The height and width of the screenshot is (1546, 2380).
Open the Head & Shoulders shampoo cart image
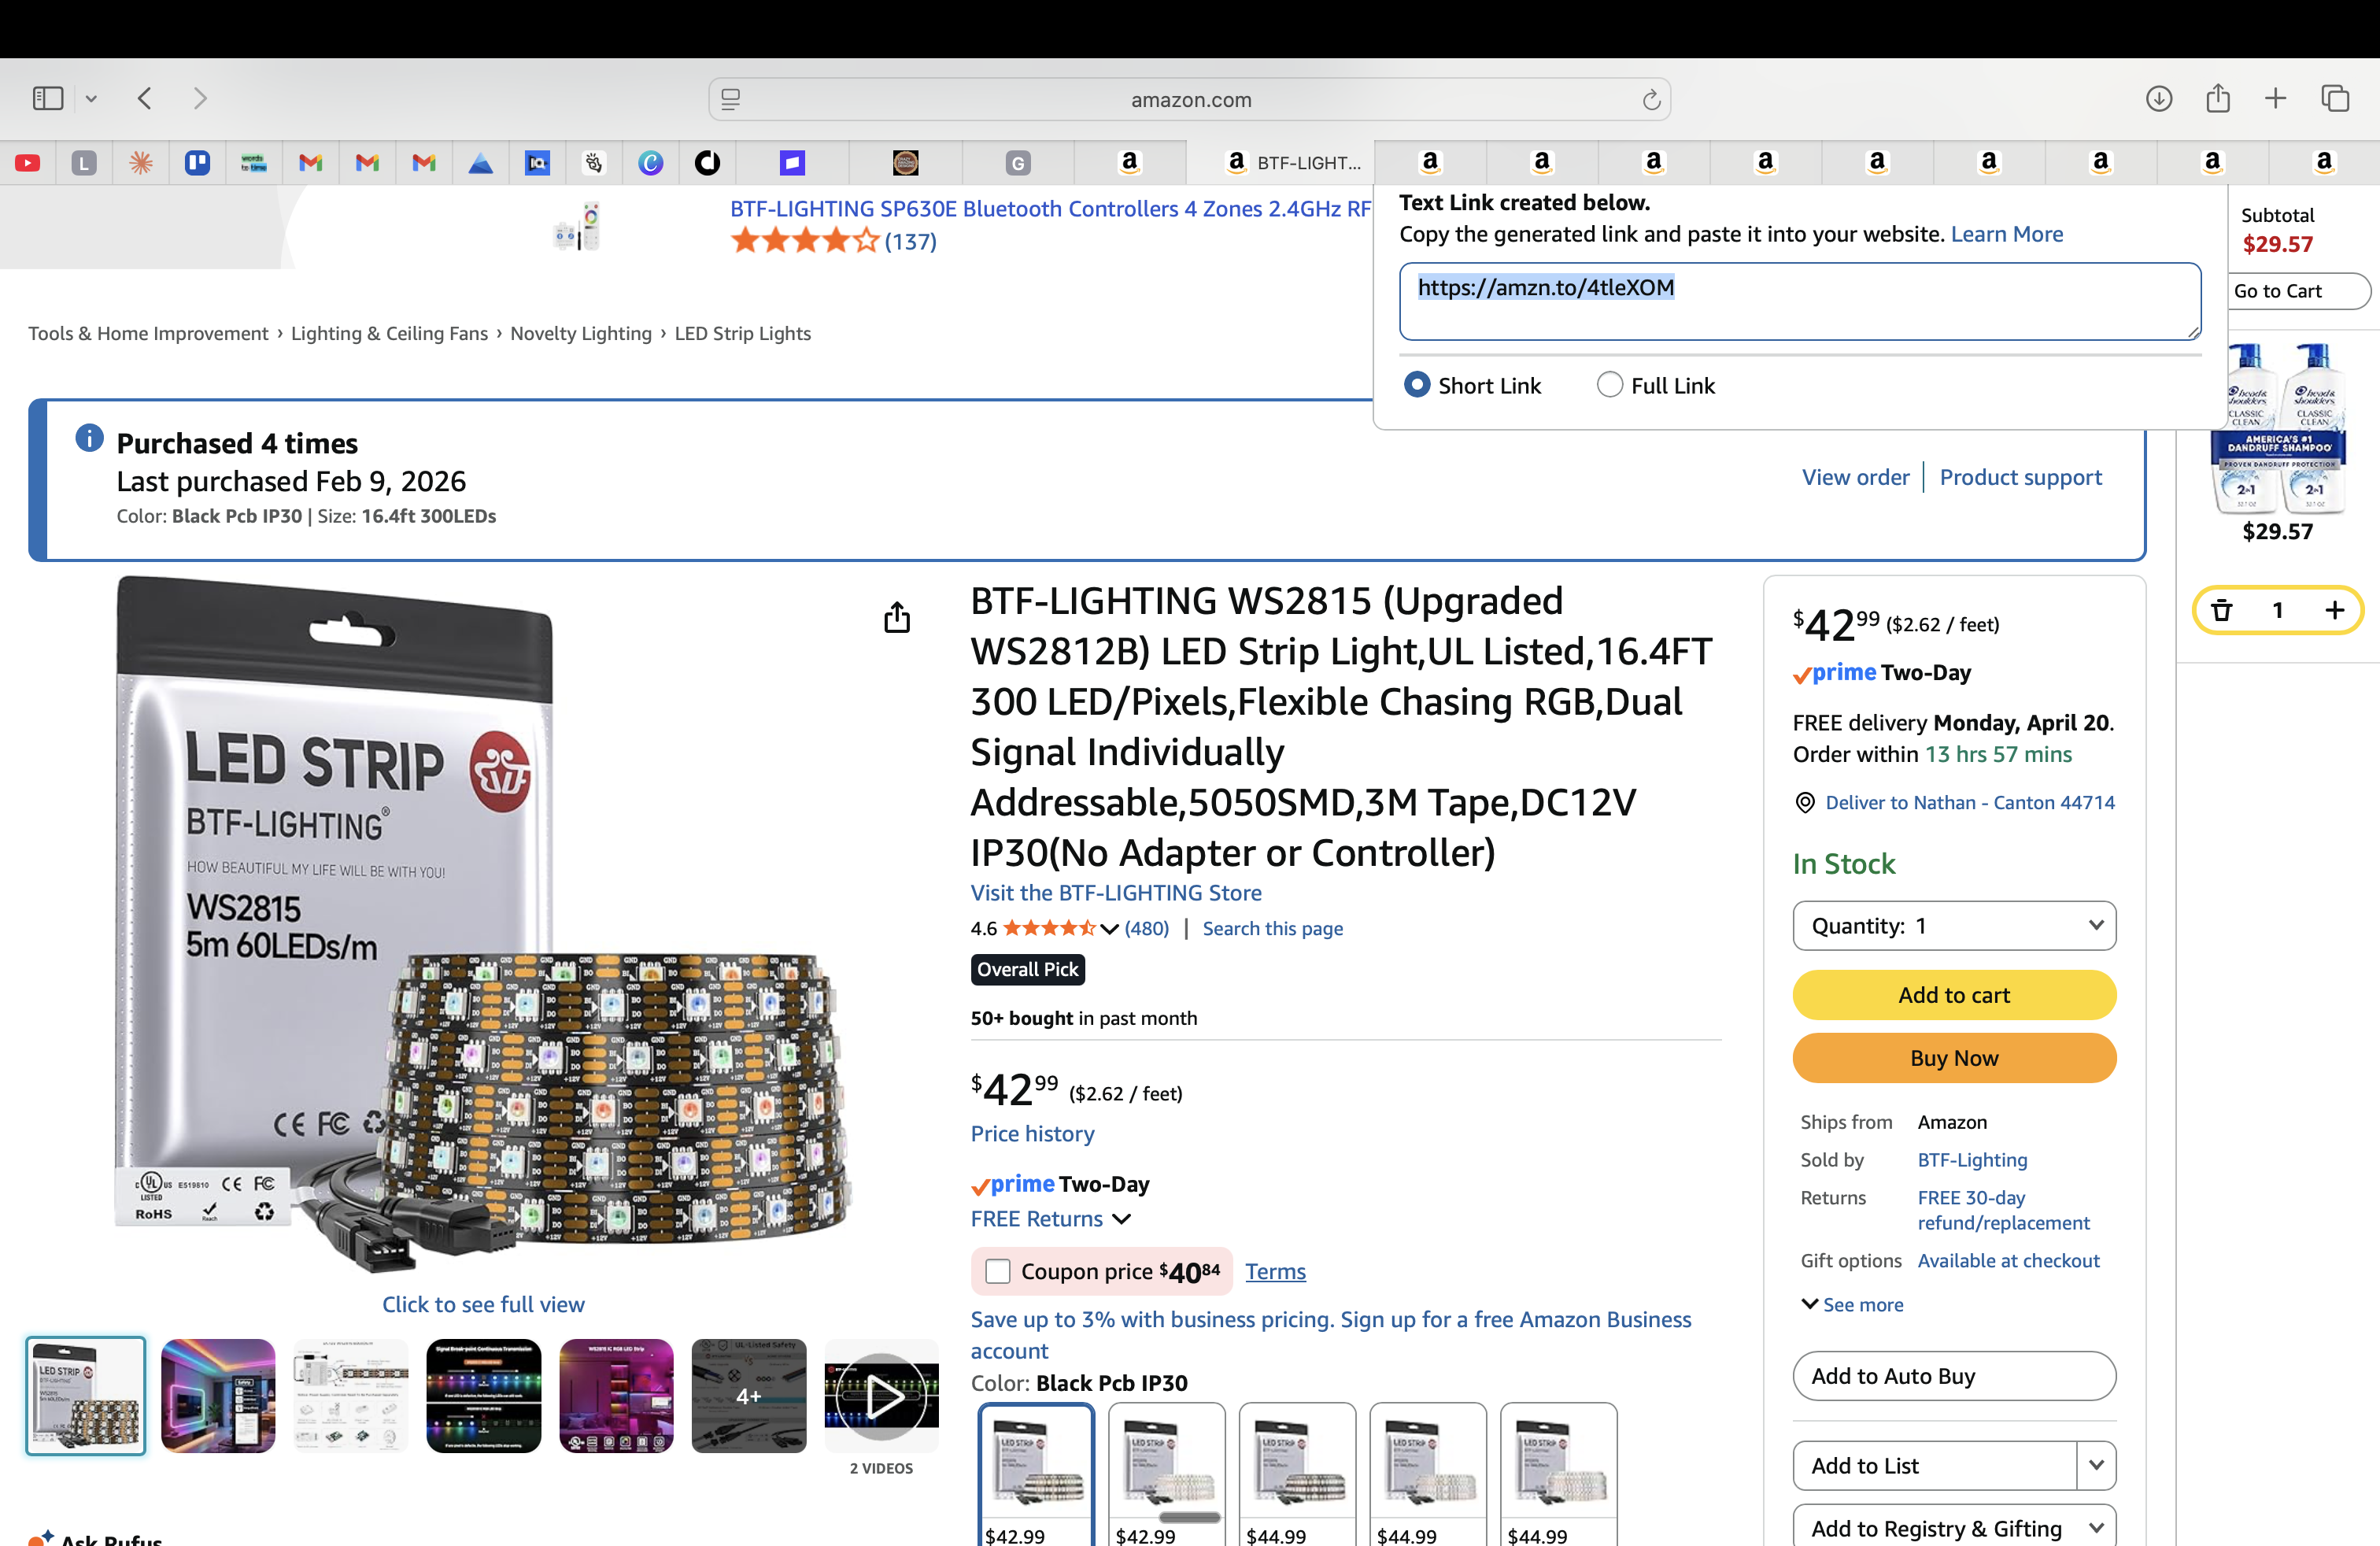pos(2278,428)
